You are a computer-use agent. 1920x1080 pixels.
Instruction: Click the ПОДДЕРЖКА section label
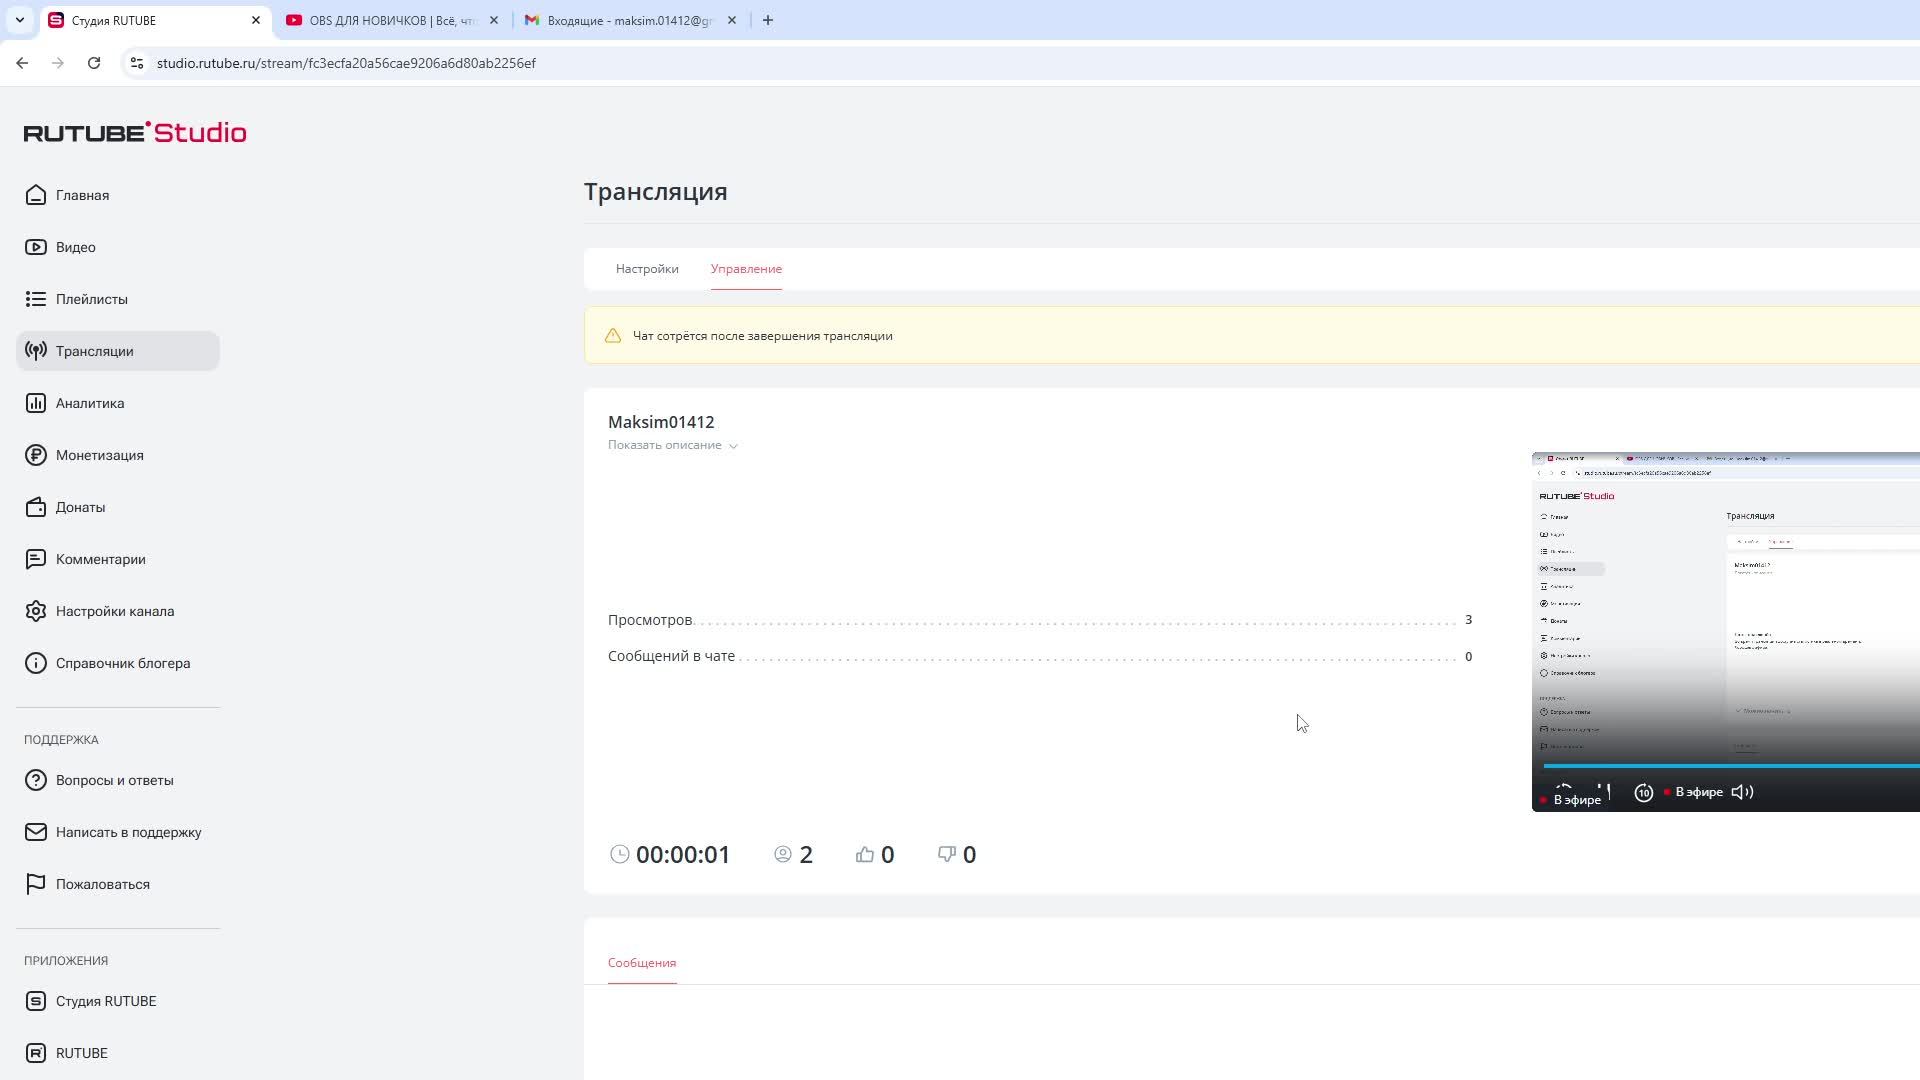(61, 740)
